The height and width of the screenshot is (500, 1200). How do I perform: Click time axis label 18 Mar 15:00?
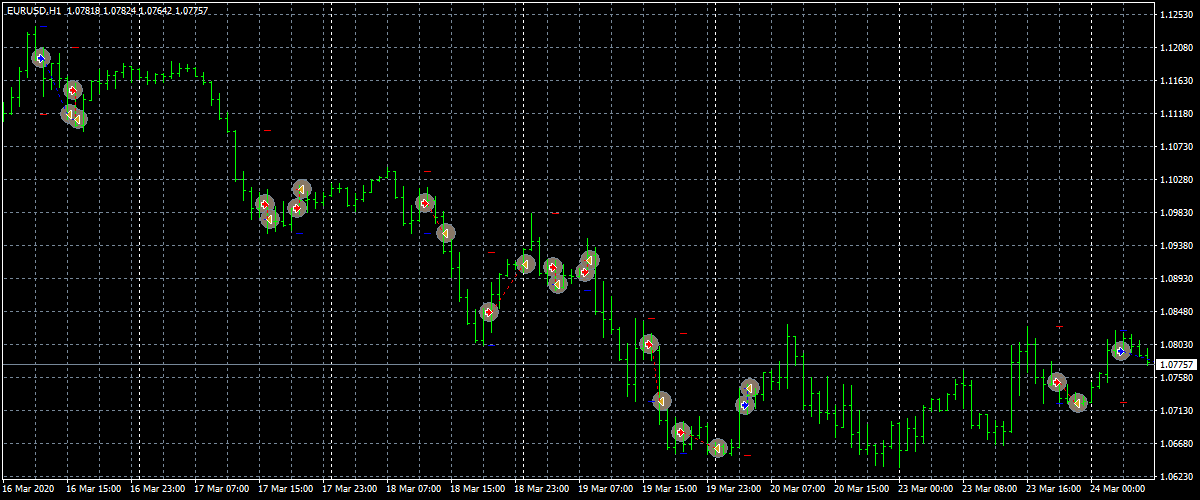click(479, 490)
